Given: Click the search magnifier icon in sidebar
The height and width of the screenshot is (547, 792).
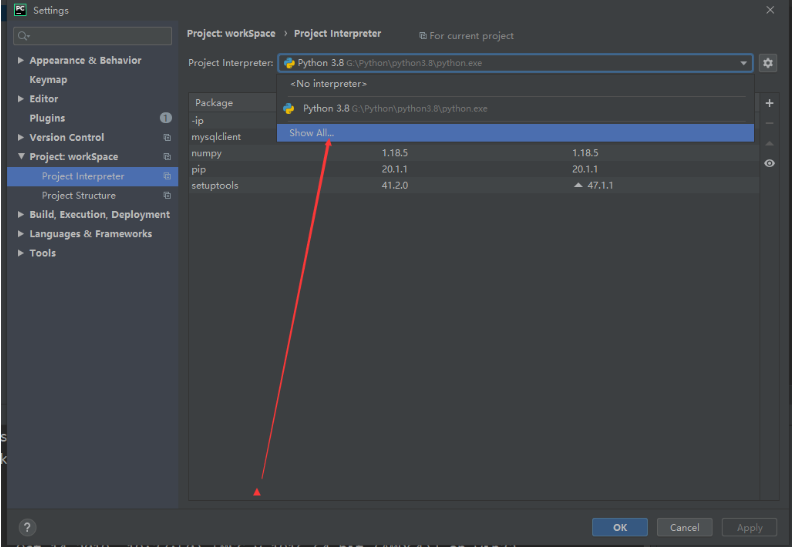Looking at the screenshot, I should (24, 36).
